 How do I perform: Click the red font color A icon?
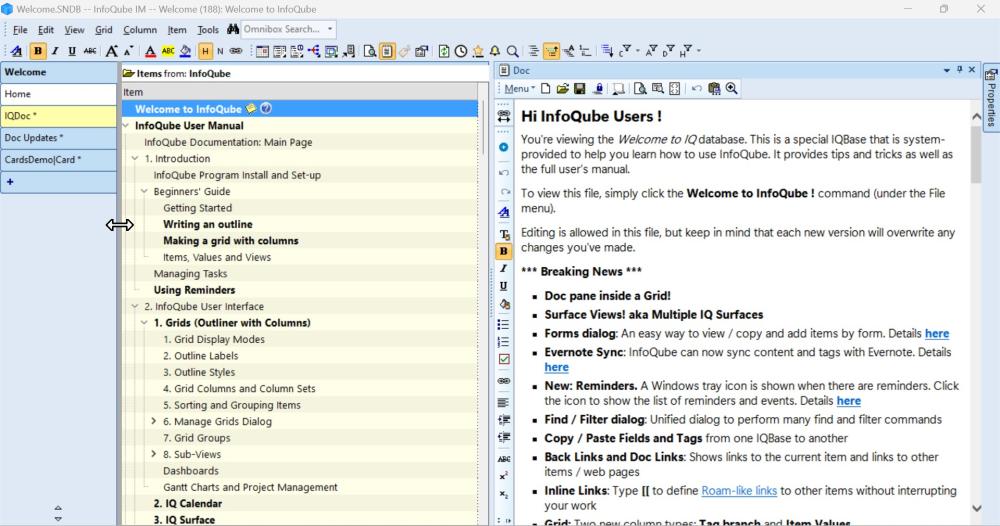[150, 51]
